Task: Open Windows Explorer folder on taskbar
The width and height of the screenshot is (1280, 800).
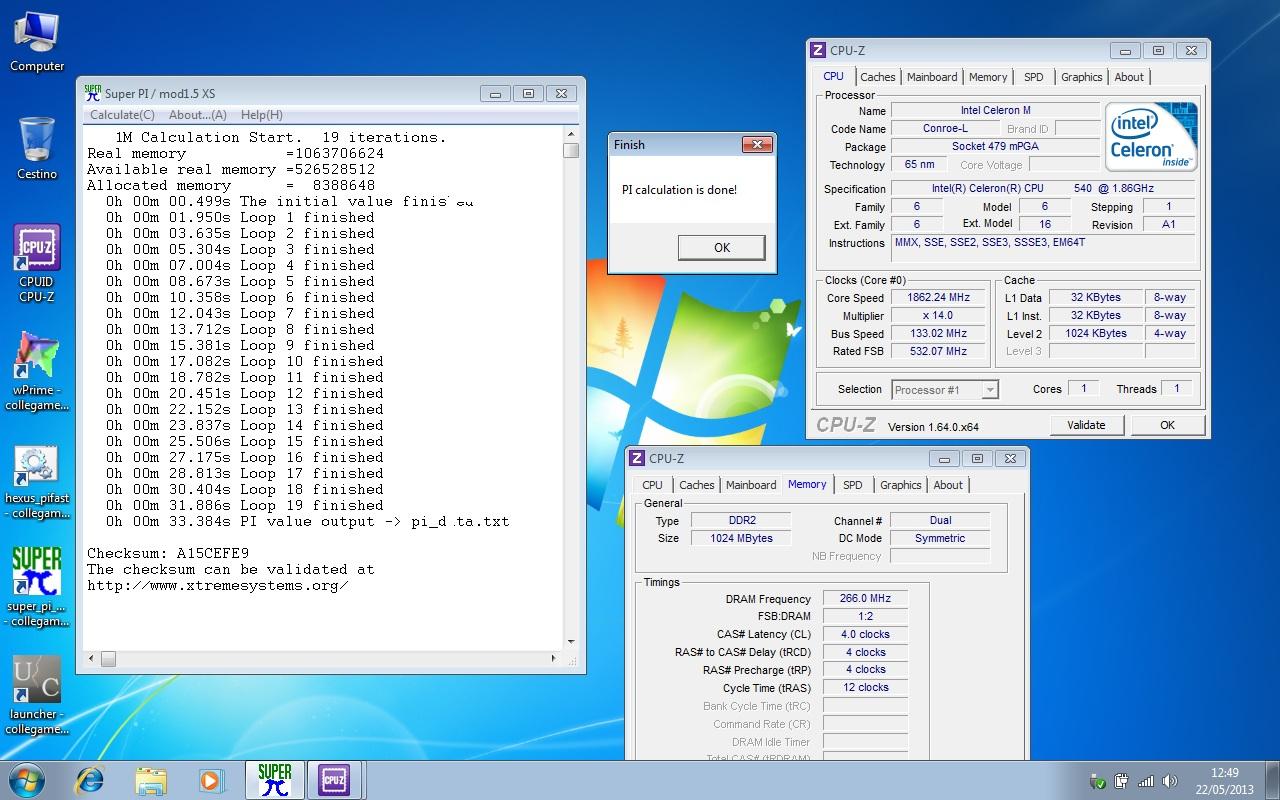Action: pyautogui.click(x=150, y=779)
